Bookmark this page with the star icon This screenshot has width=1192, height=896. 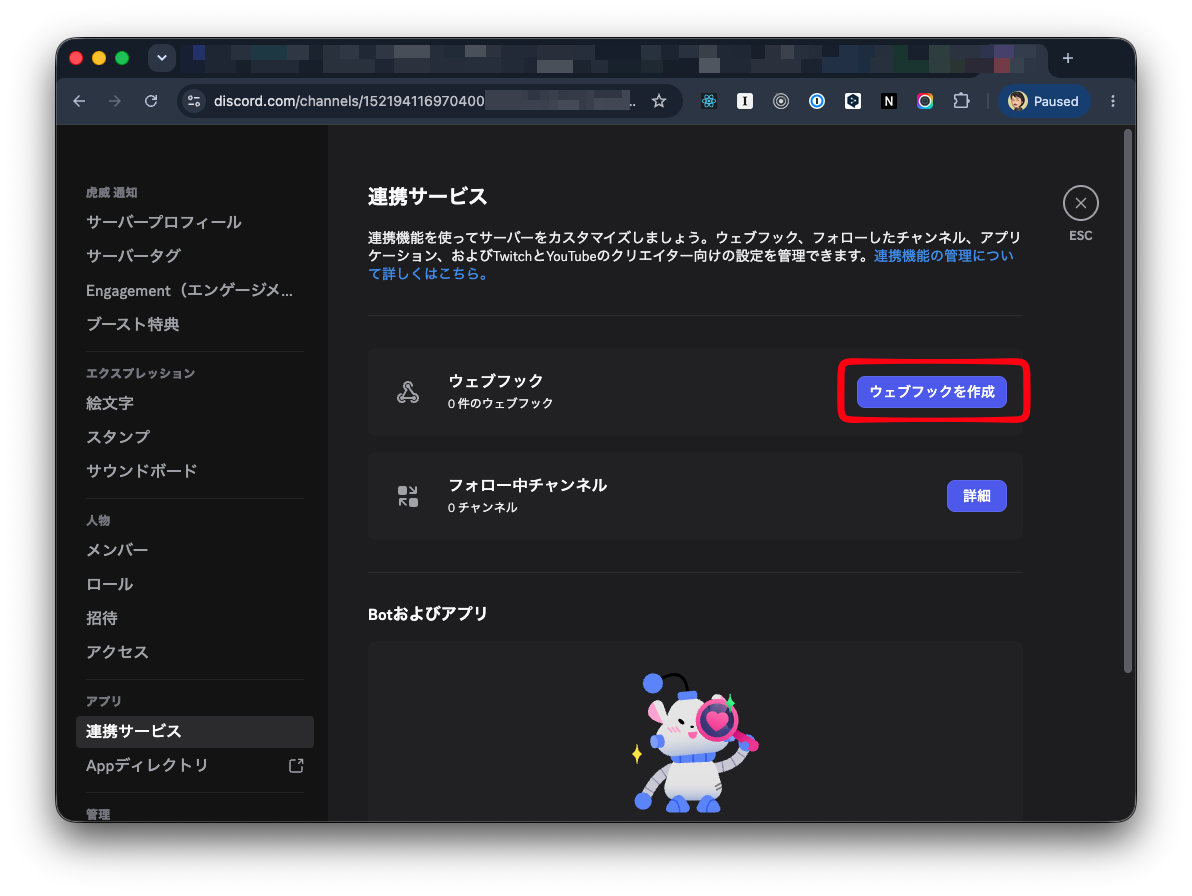pyautogui.click(x=659, y=101)
